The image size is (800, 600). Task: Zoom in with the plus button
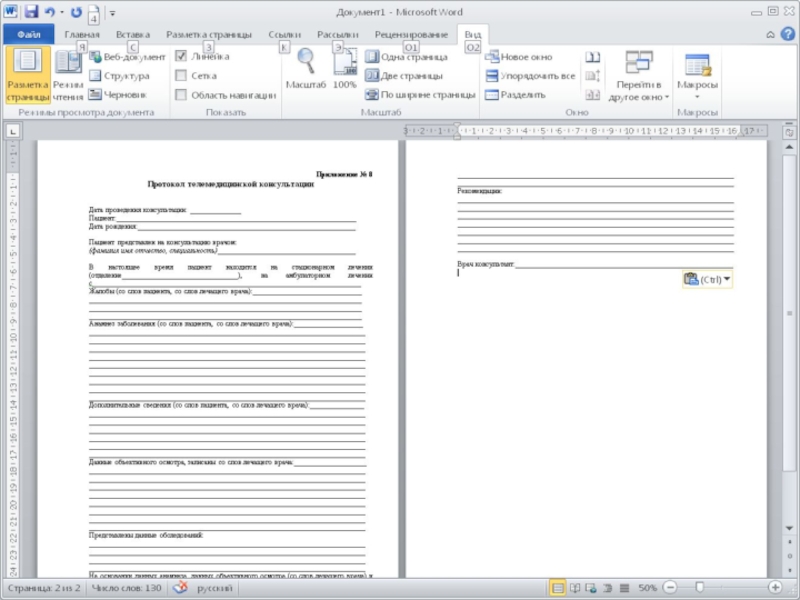tap(774, 588)
